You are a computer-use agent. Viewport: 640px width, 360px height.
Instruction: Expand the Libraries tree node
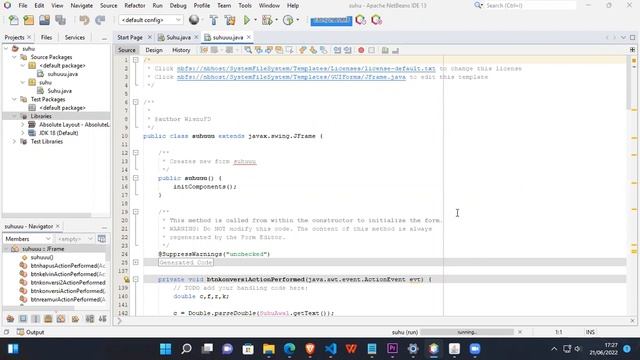click(x=14, y=116)
